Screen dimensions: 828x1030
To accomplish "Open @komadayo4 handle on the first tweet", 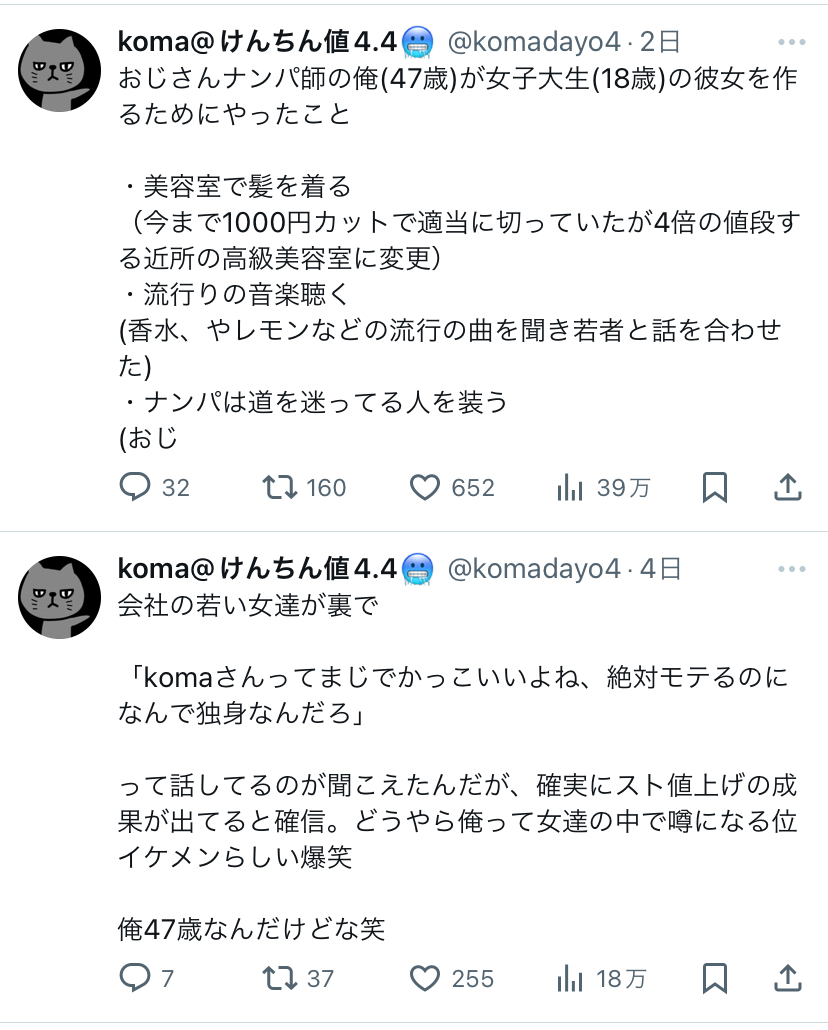I will 534,42.
